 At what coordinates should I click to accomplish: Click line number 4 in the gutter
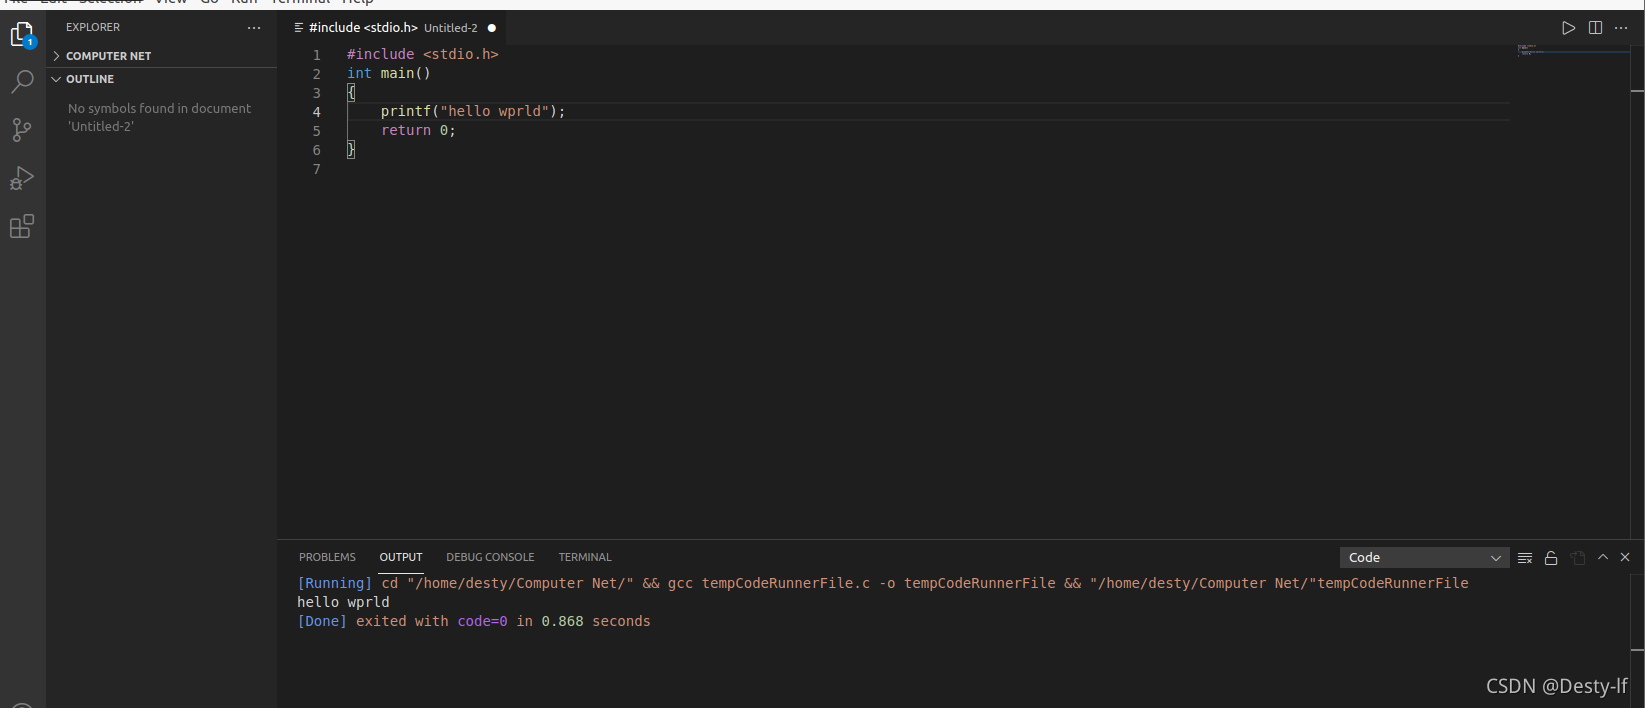(x=316, y=112)
